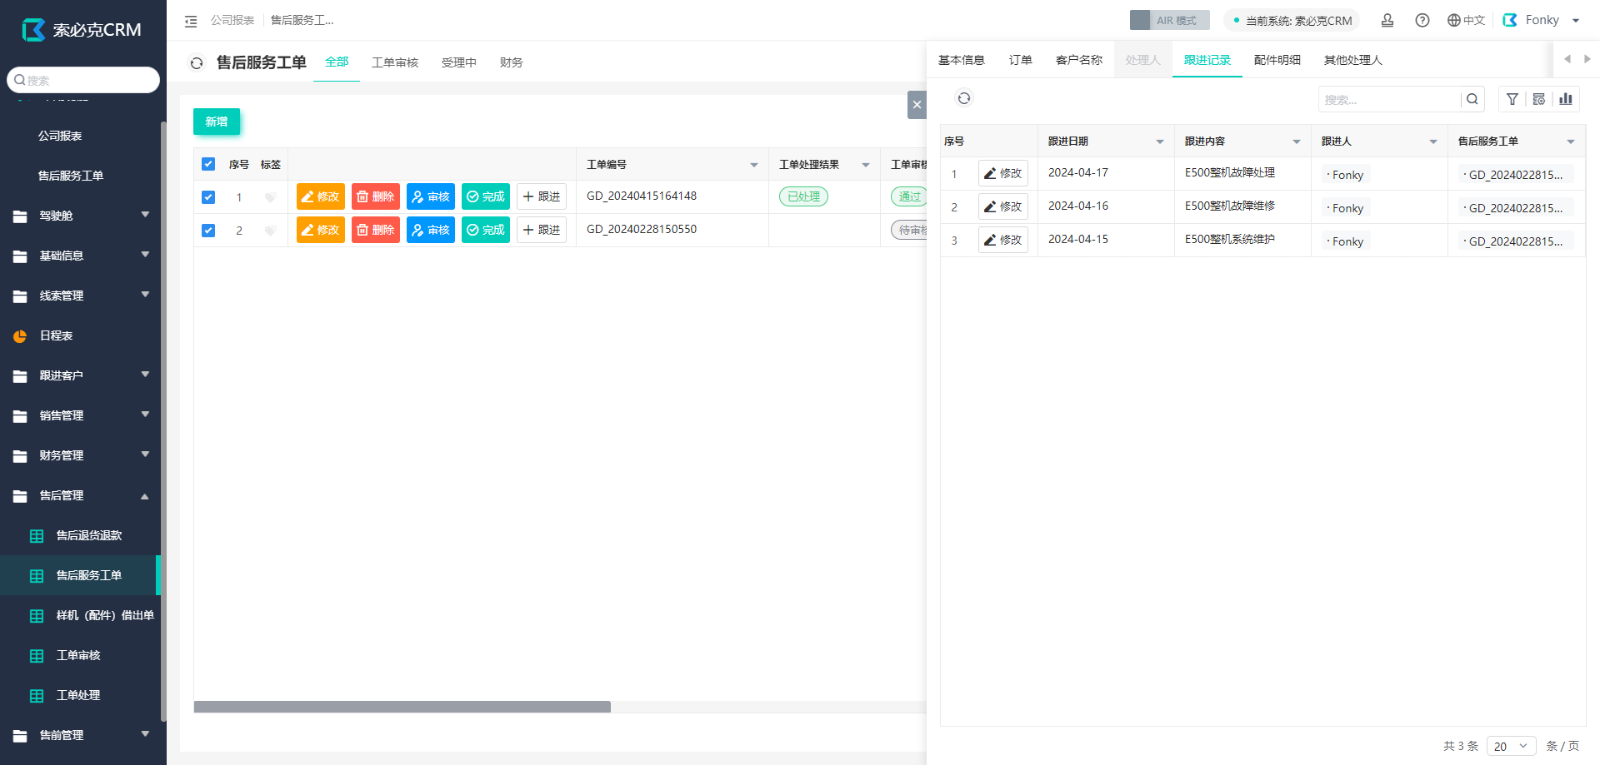Image resolution: width=1600 pixels, height=765 pixels.
Task: Open column settings icon in panel toolbar
Action: 1539,99
